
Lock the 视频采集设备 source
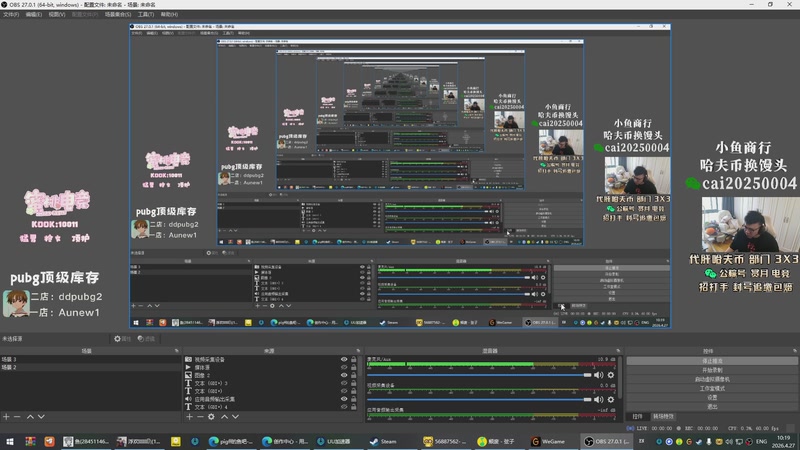354,360
